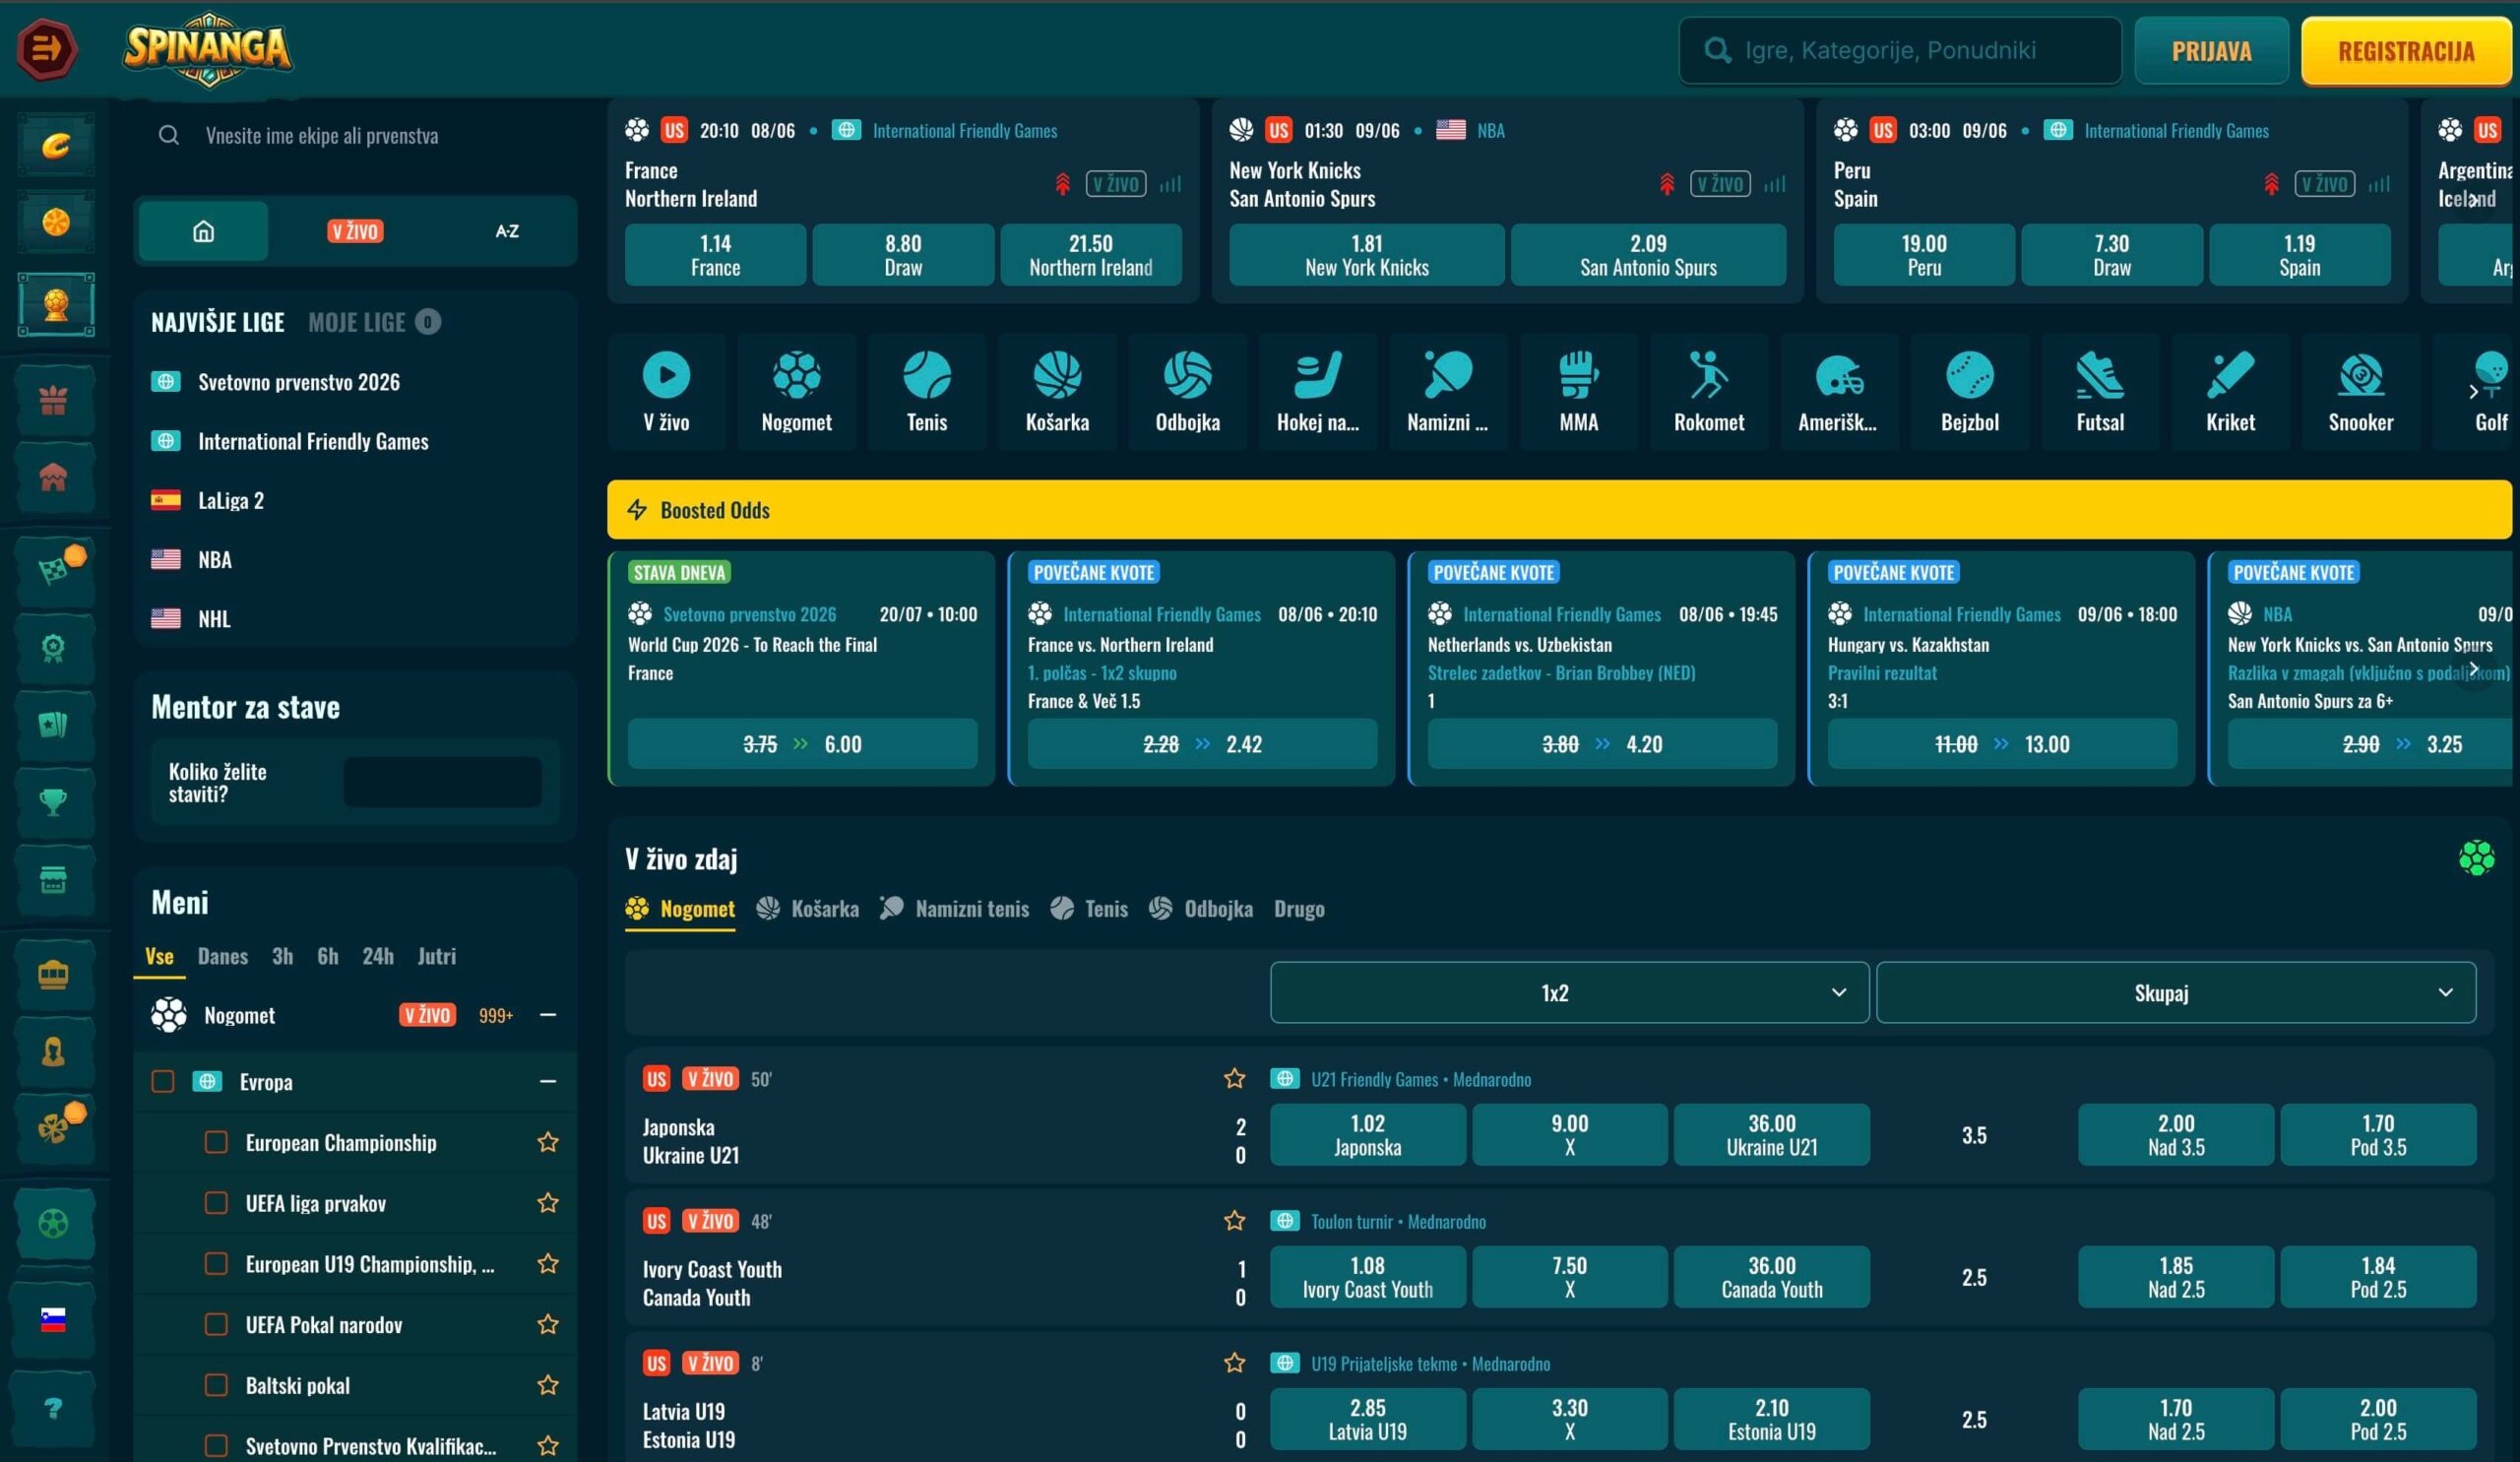The height and width of the screenshot is (1462, 2520).
Task: Show next boosted odds cards arrow
Action: (2474, 668)
